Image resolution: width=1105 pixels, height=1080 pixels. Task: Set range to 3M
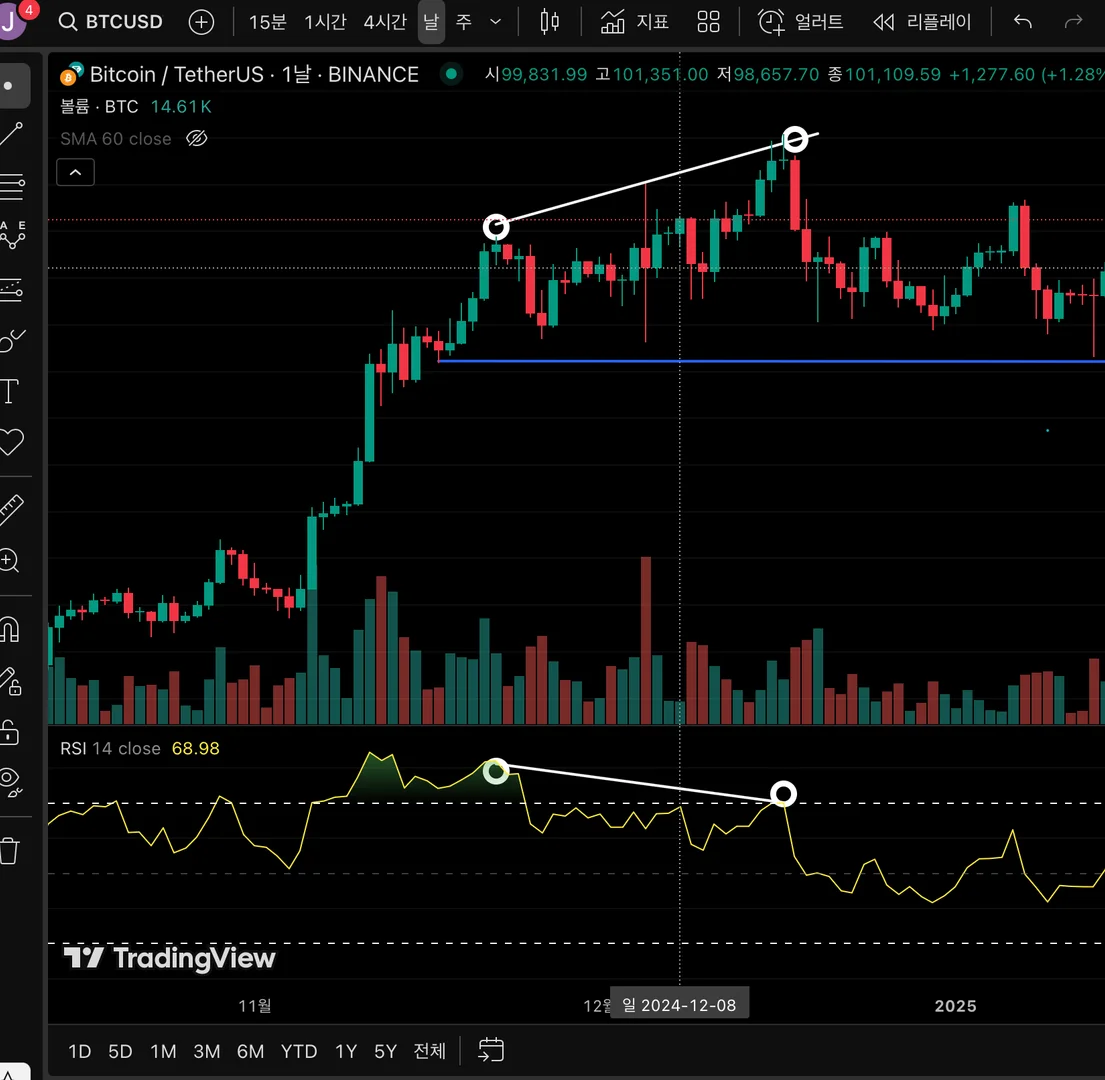click(206, 1051)
